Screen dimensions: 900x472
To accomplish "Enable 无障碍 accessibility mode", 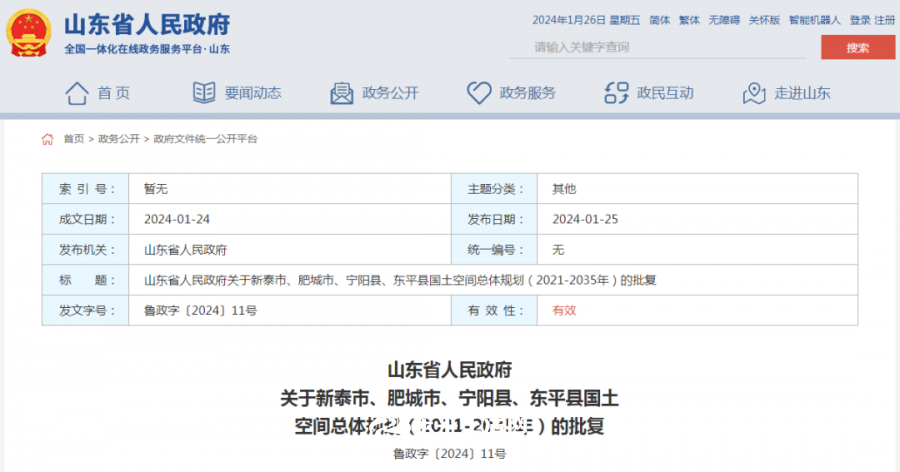I will [x=724, y=19].
